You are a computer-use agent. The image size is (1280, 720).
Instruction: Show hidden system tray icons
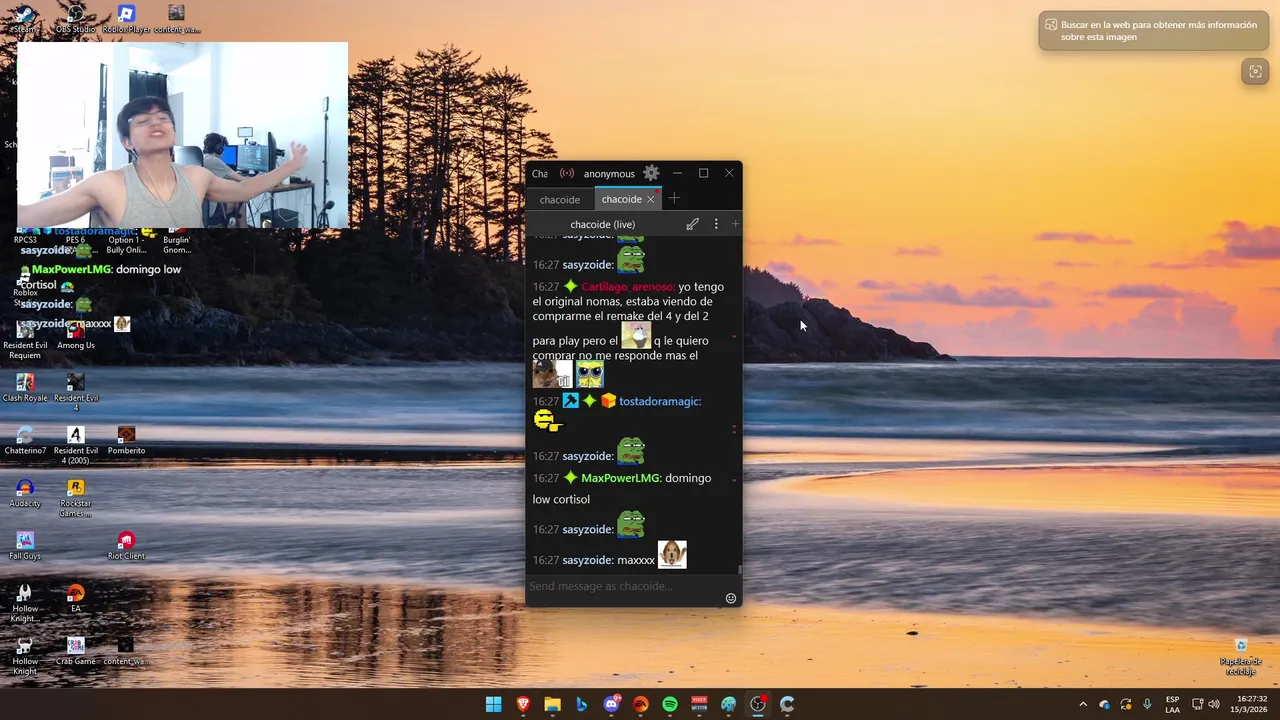tap(1082, 704)
